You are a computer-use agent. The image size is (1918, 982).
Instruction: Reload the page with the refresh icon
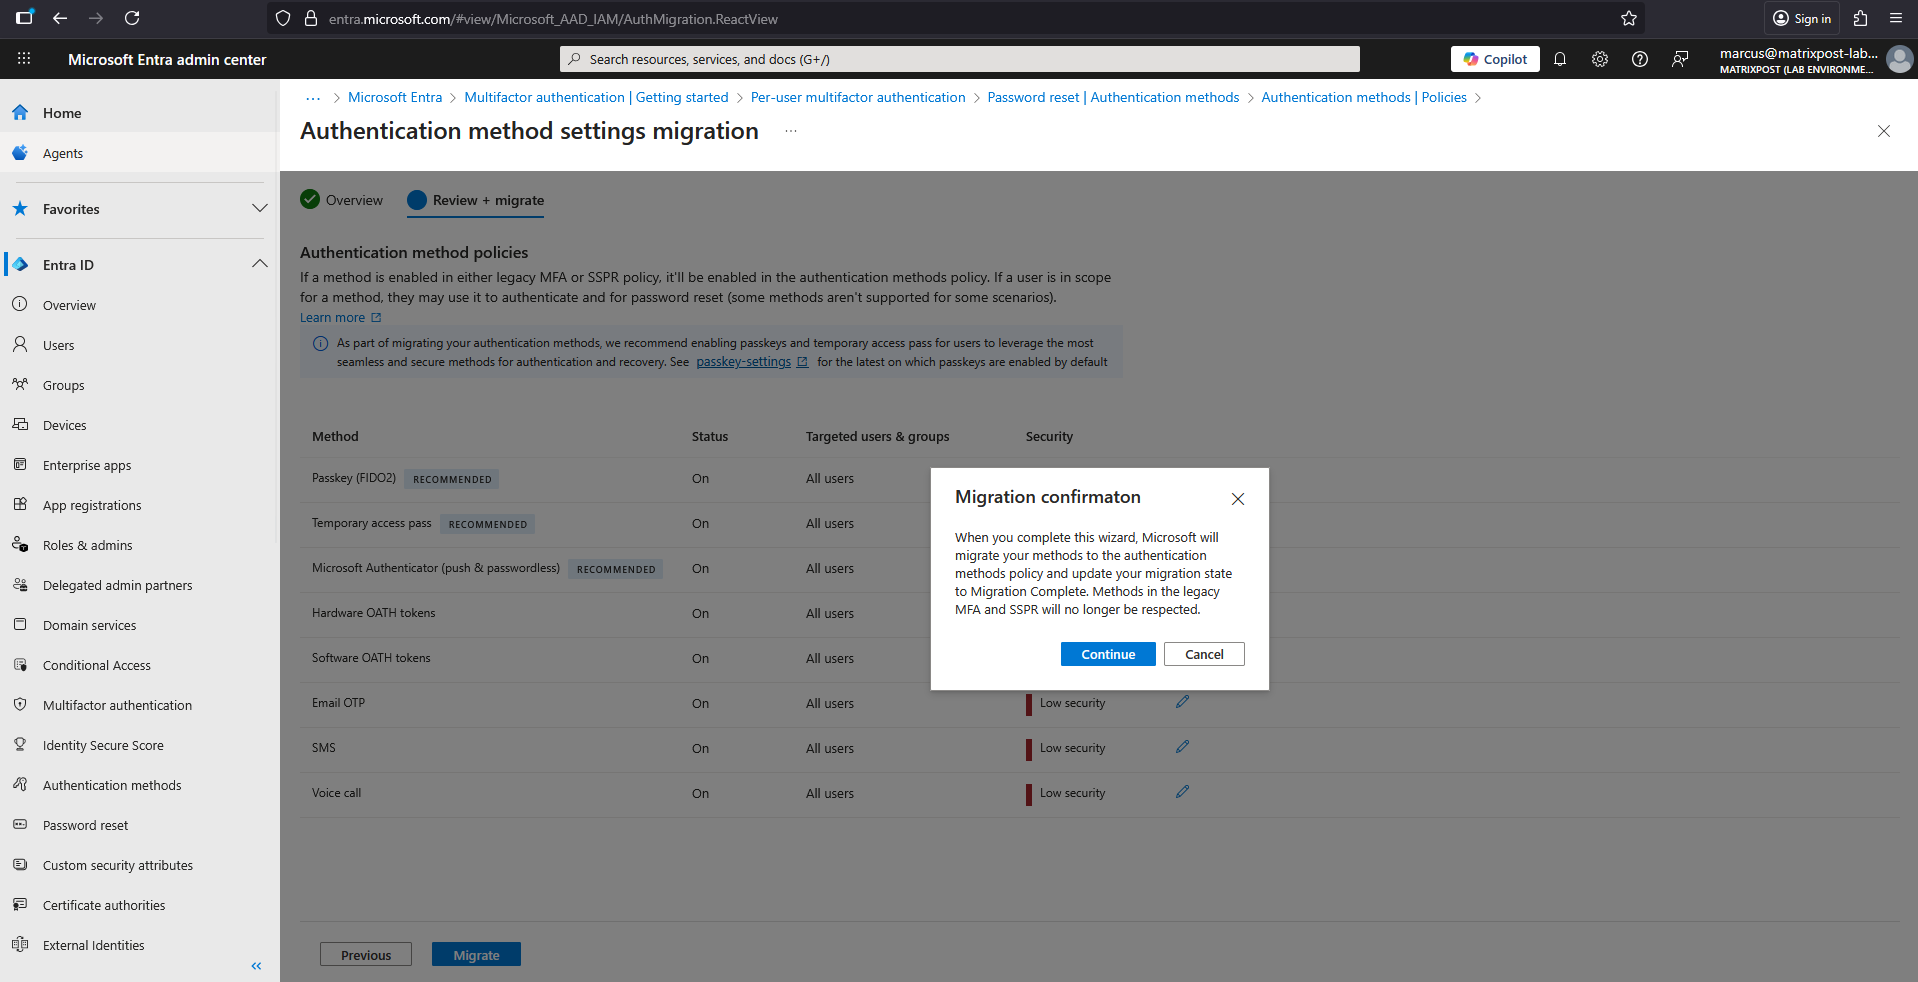pos(132,18)
